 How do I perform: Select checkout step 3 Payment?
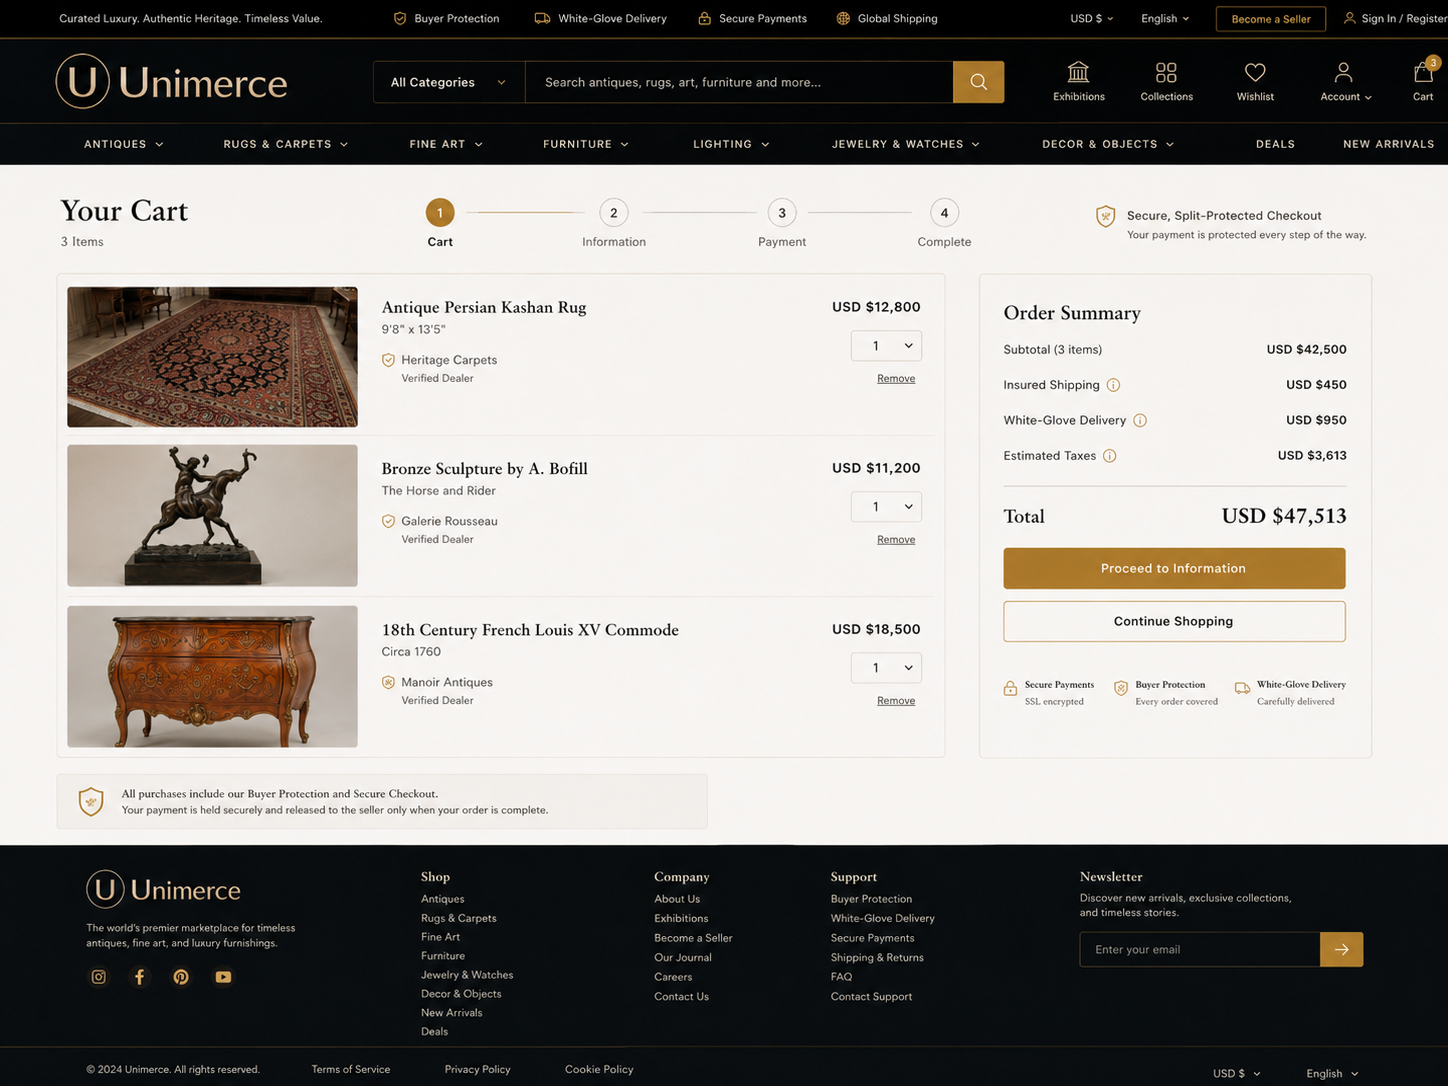(x=782, y=224)
